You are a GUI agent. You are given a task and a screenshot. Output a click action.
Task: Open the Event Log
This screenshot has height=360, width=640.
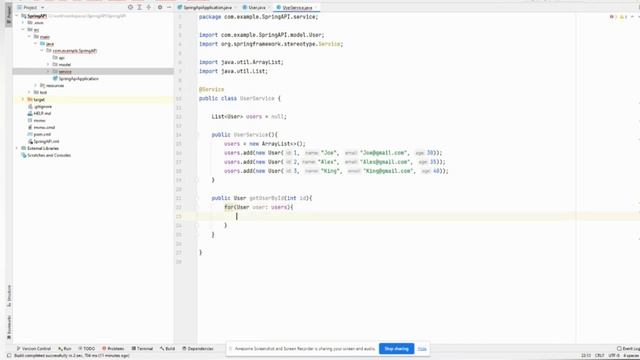click(628, 349)
